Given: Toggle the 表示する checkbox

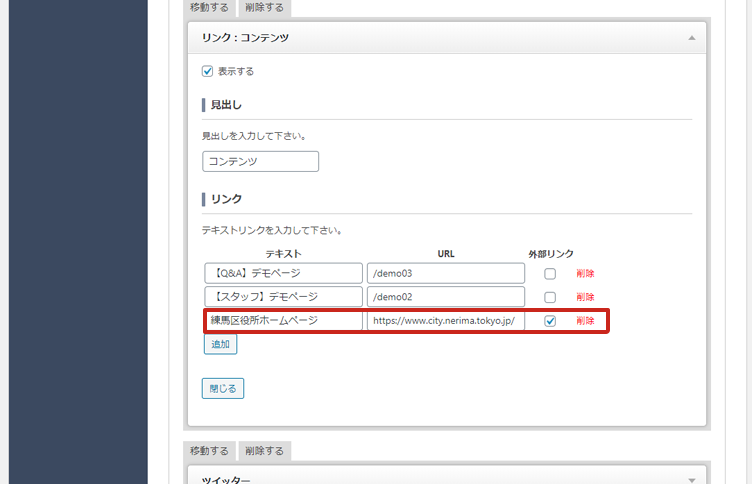Looking at the screenshot, I should [x=208, y=71].
